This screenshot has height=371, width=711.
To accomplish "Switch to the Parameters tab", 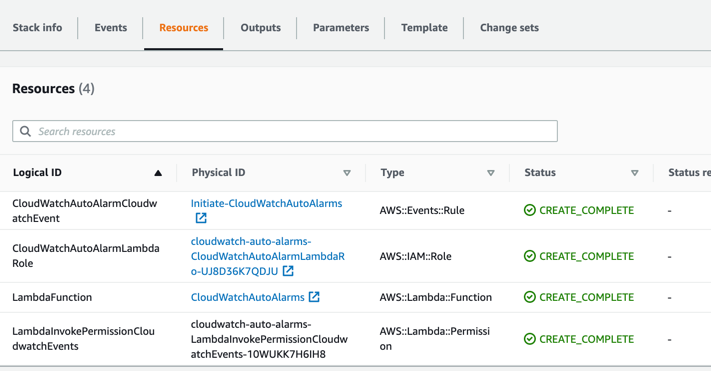I will pos(341,28).
